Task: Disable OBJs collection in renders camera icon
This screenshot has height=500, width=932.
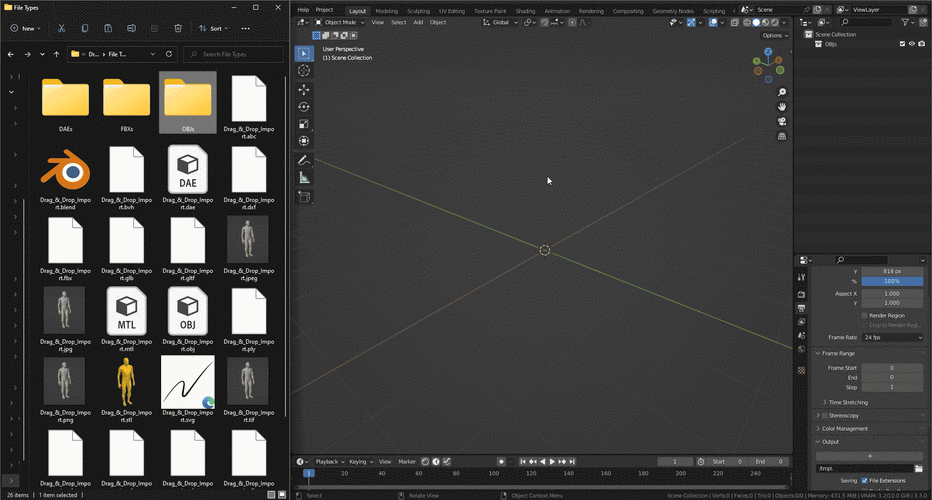Action: click(x=921, y=44)
